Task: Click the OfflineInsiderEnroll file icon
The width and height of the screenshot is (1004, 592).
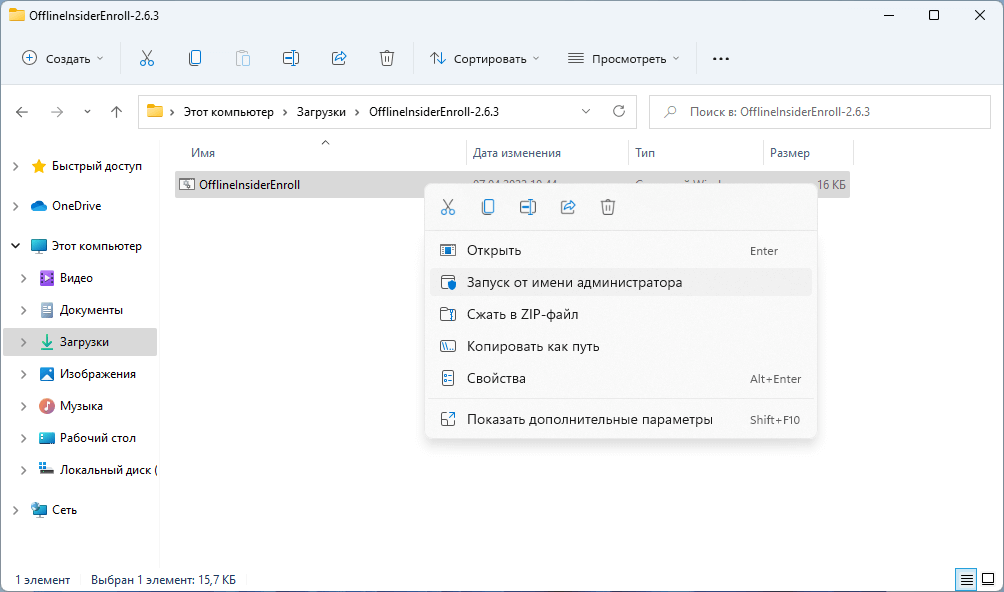Action: [187, 184]
